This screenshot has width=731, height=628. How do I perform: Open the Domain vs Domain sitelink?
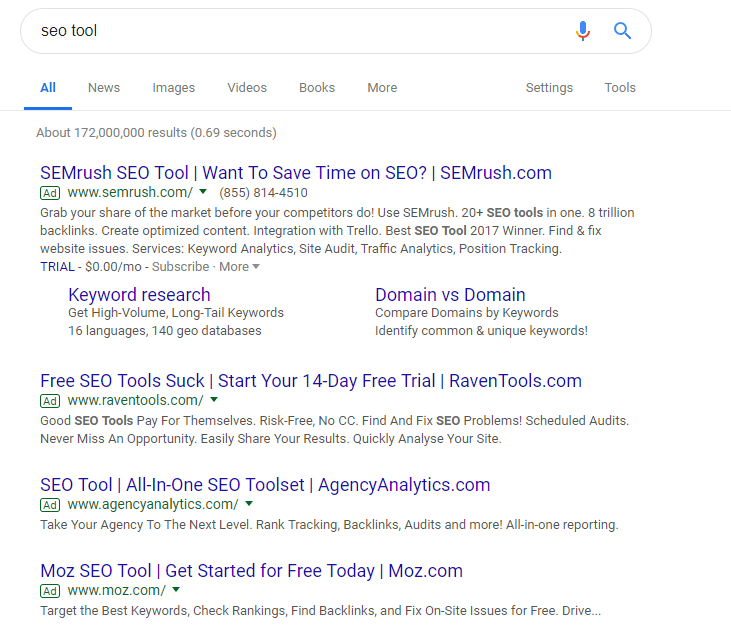pyautogui.click(x=450, y=295)
